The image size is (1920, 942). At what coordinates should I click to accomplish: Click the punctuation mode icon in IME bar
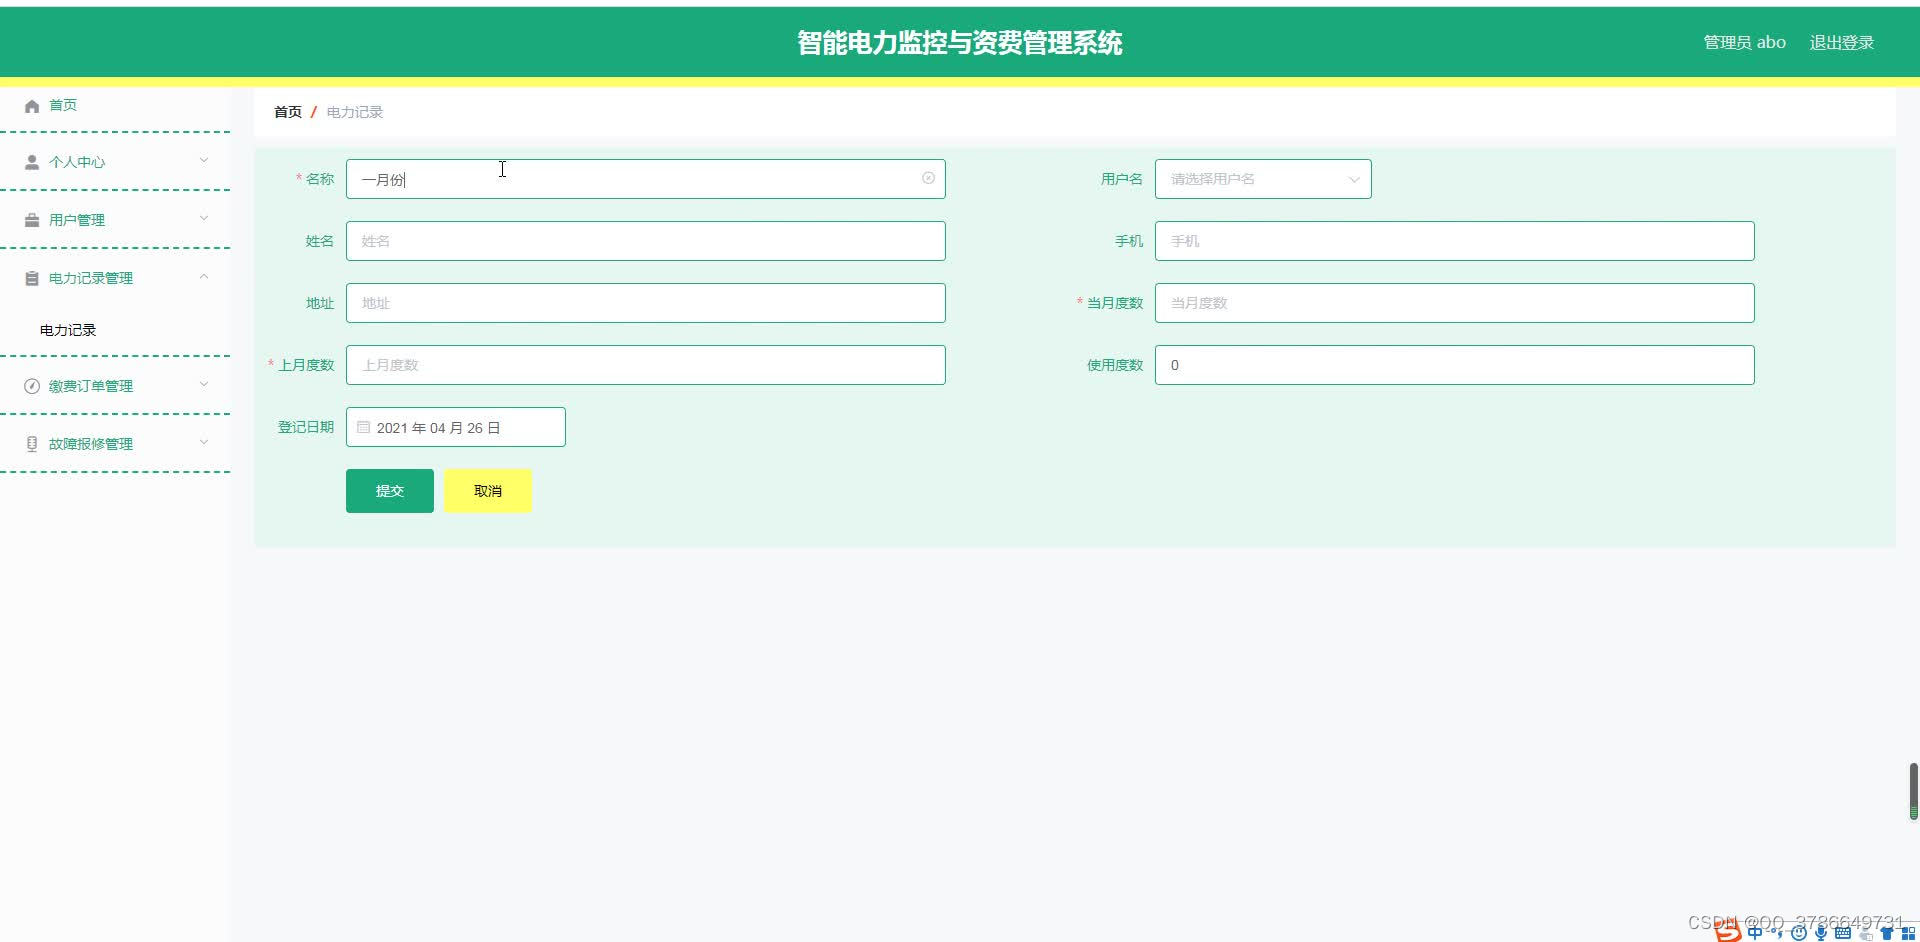[x=1777, y=932]
